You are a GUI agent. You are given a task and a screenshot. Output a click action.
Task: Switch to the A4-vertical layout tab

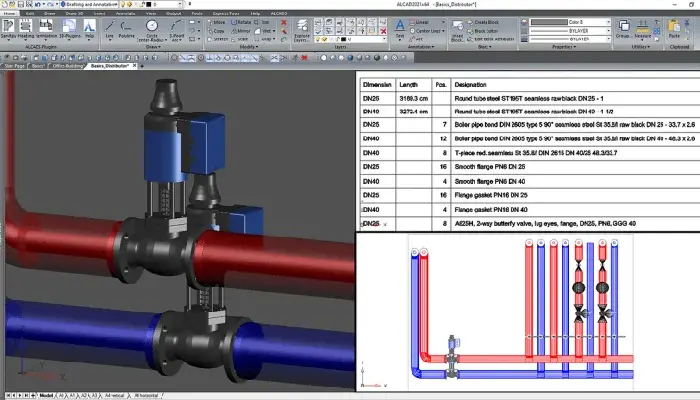click(112, 395)
